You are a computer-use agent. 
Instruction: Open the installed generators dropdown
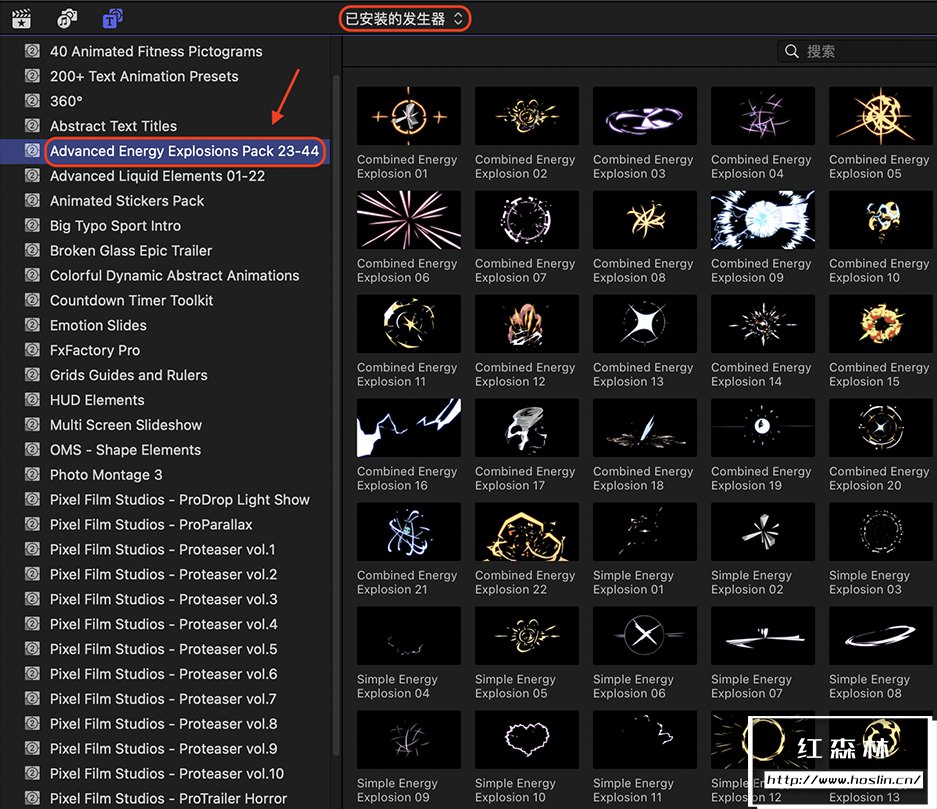(x=405, y=19)
